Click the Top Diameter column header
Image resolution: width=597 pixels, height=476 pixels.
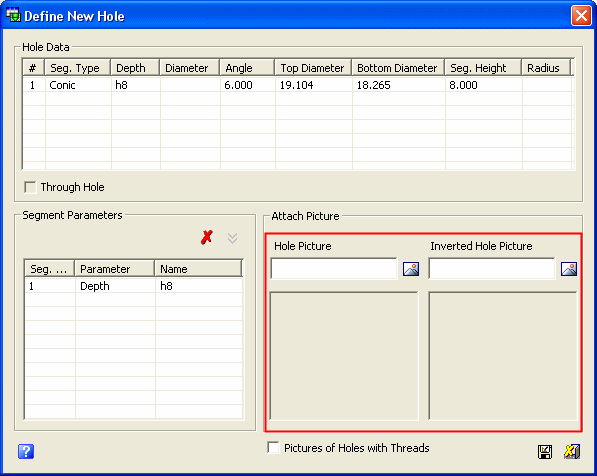[x=313, y=68]
